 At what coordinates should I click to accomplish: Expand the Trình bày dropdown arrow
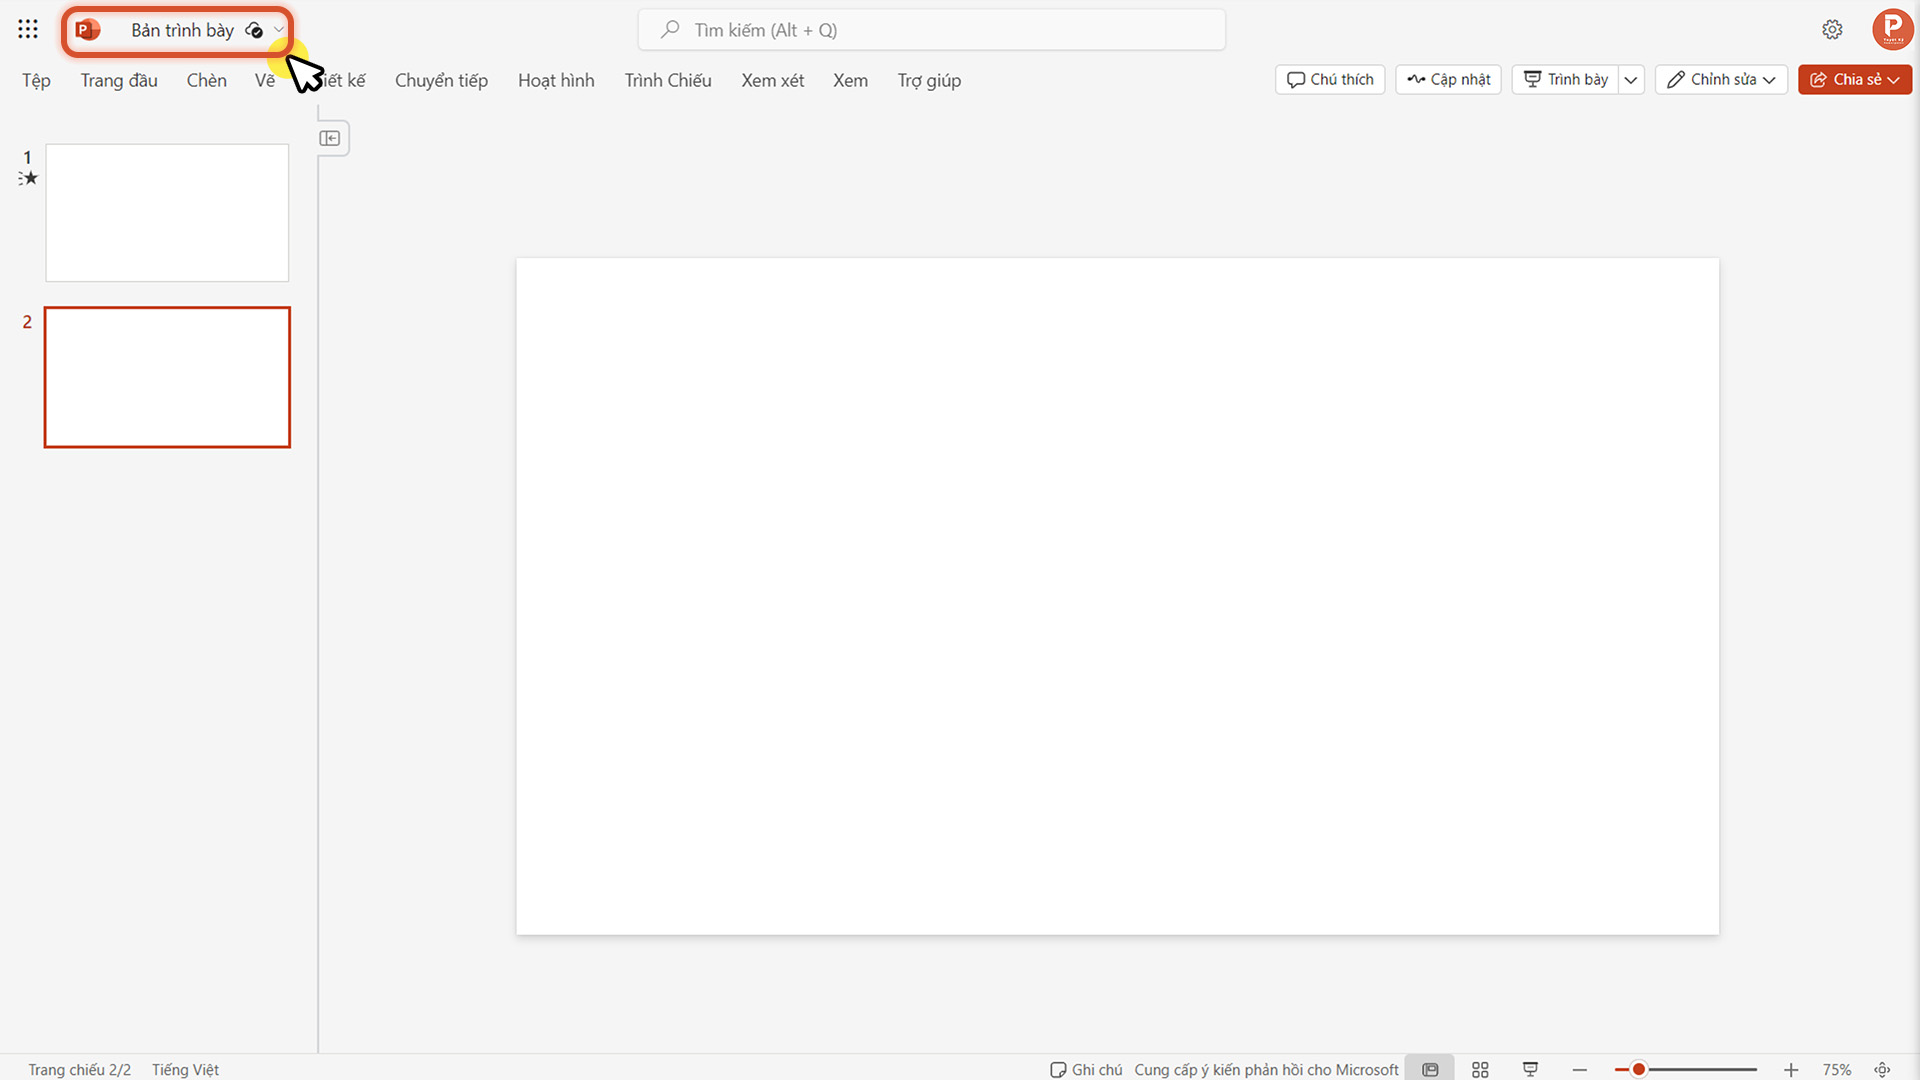(1631, 79)
